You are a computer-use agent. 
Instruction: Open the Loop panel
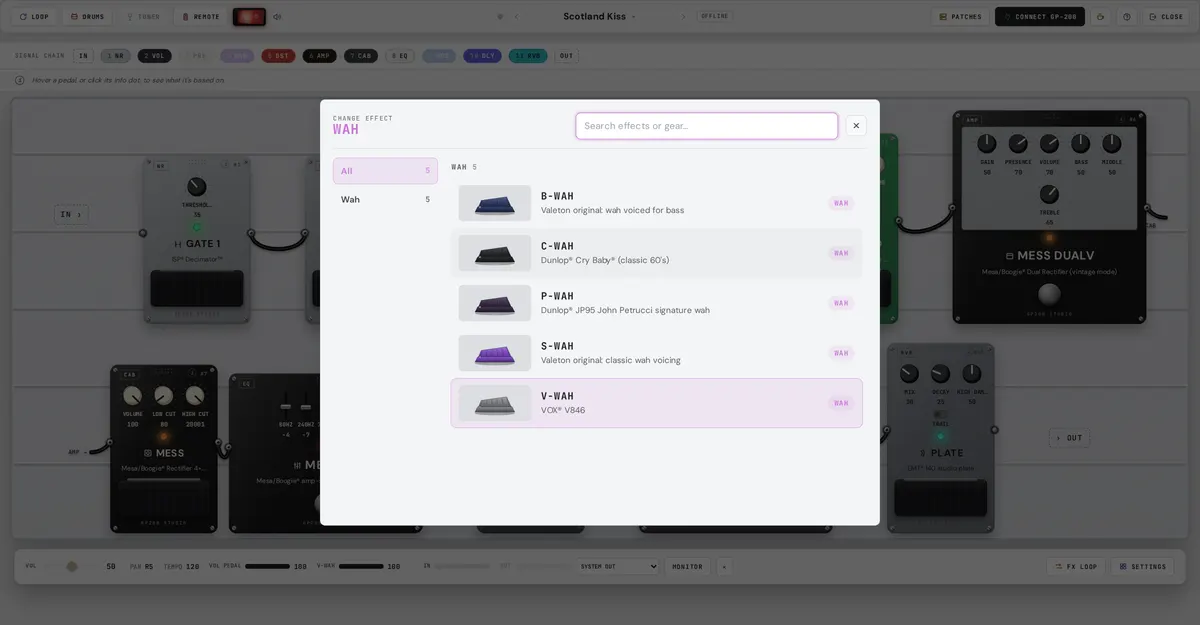[33, 17]
